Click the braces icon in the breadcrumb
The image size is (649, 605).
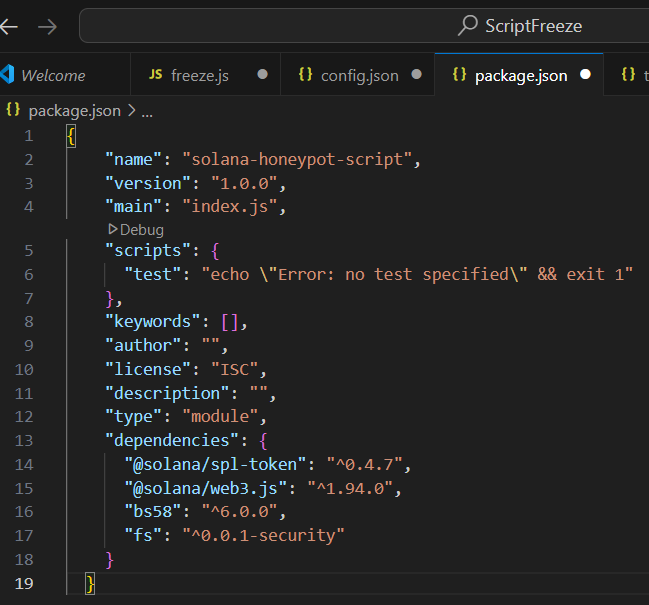13,110
